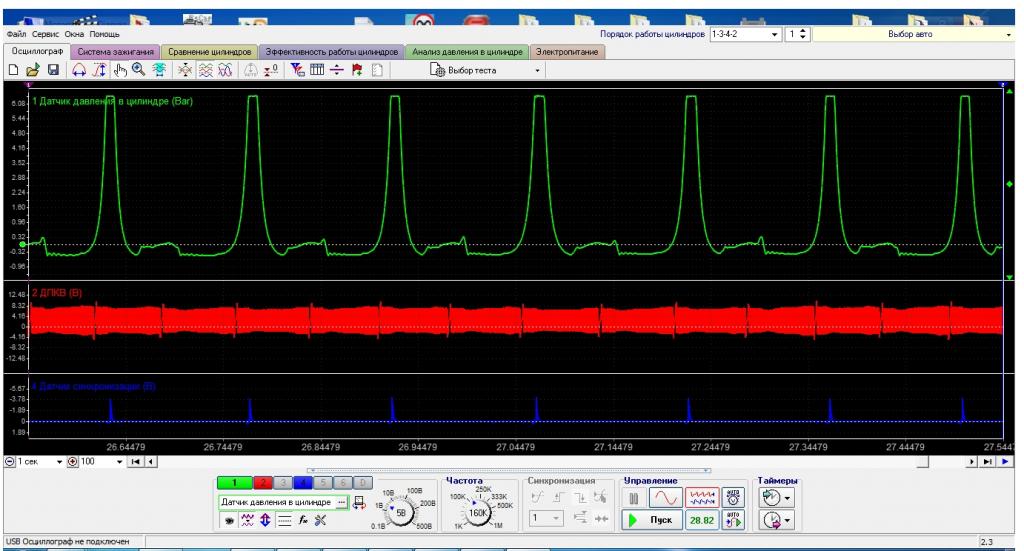Expand the Выбор теста dropdown
The height and width of the screenshot is (551, 1024).
(537, 71)
